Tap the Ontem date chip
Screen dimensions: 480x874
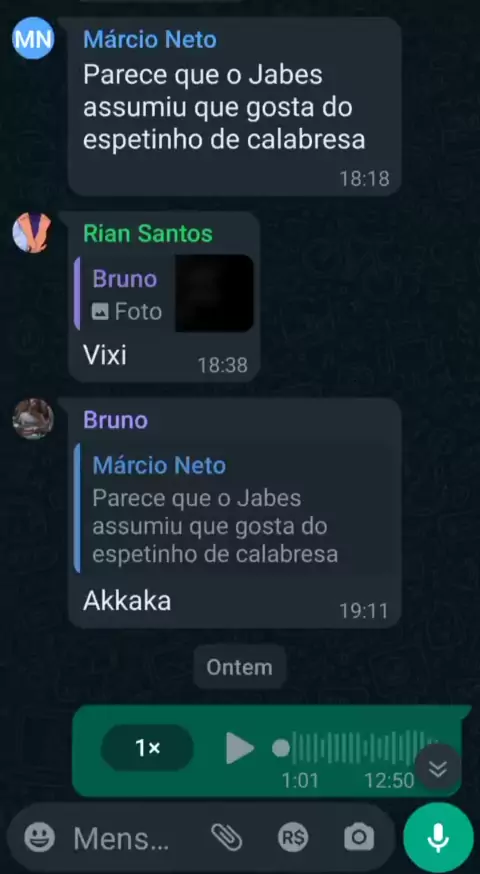pos(240,667)
